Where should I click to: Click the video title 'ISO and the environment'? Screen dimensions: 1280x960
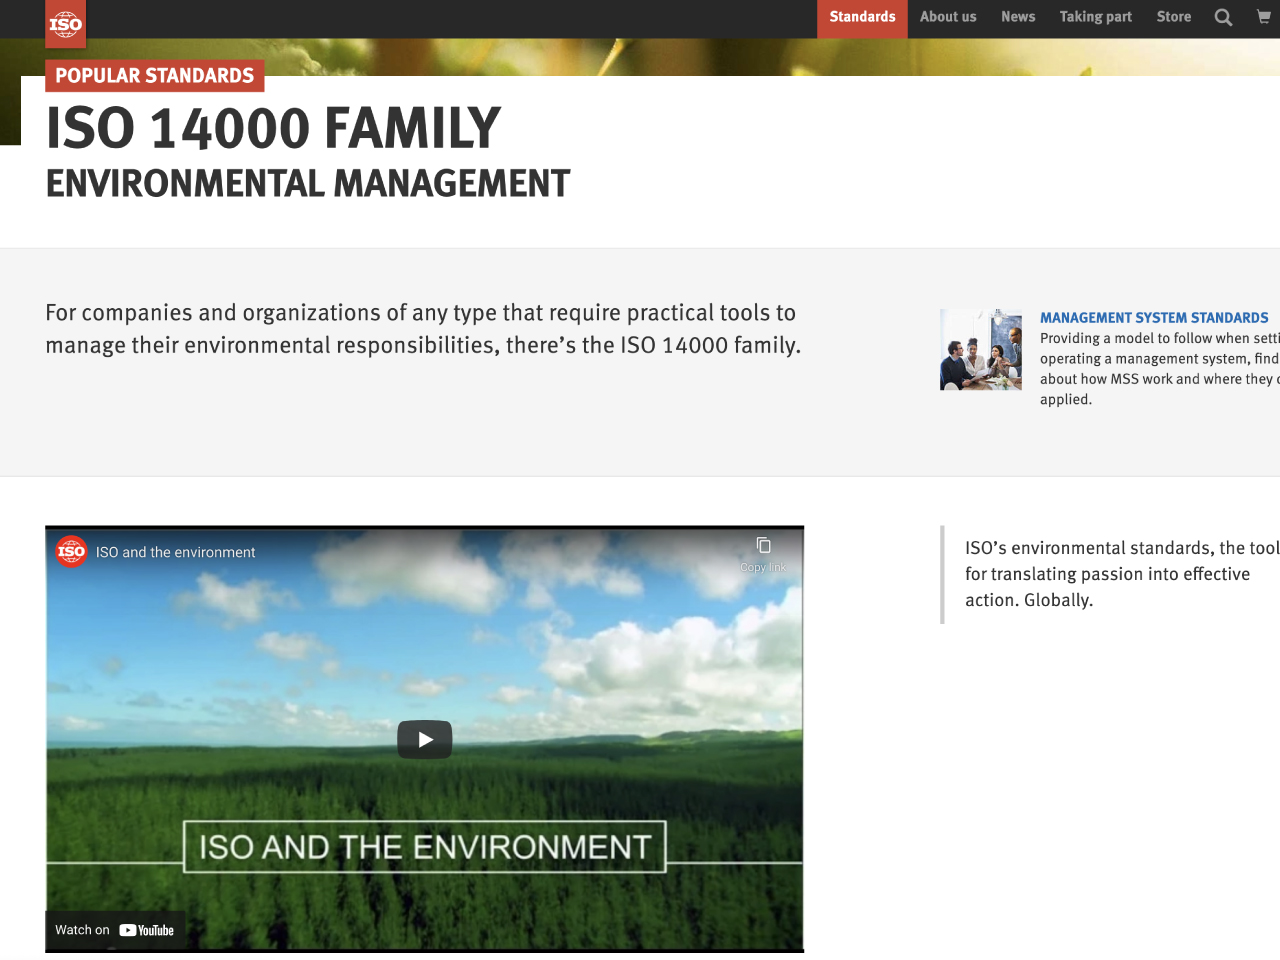[x=175, y=552]
